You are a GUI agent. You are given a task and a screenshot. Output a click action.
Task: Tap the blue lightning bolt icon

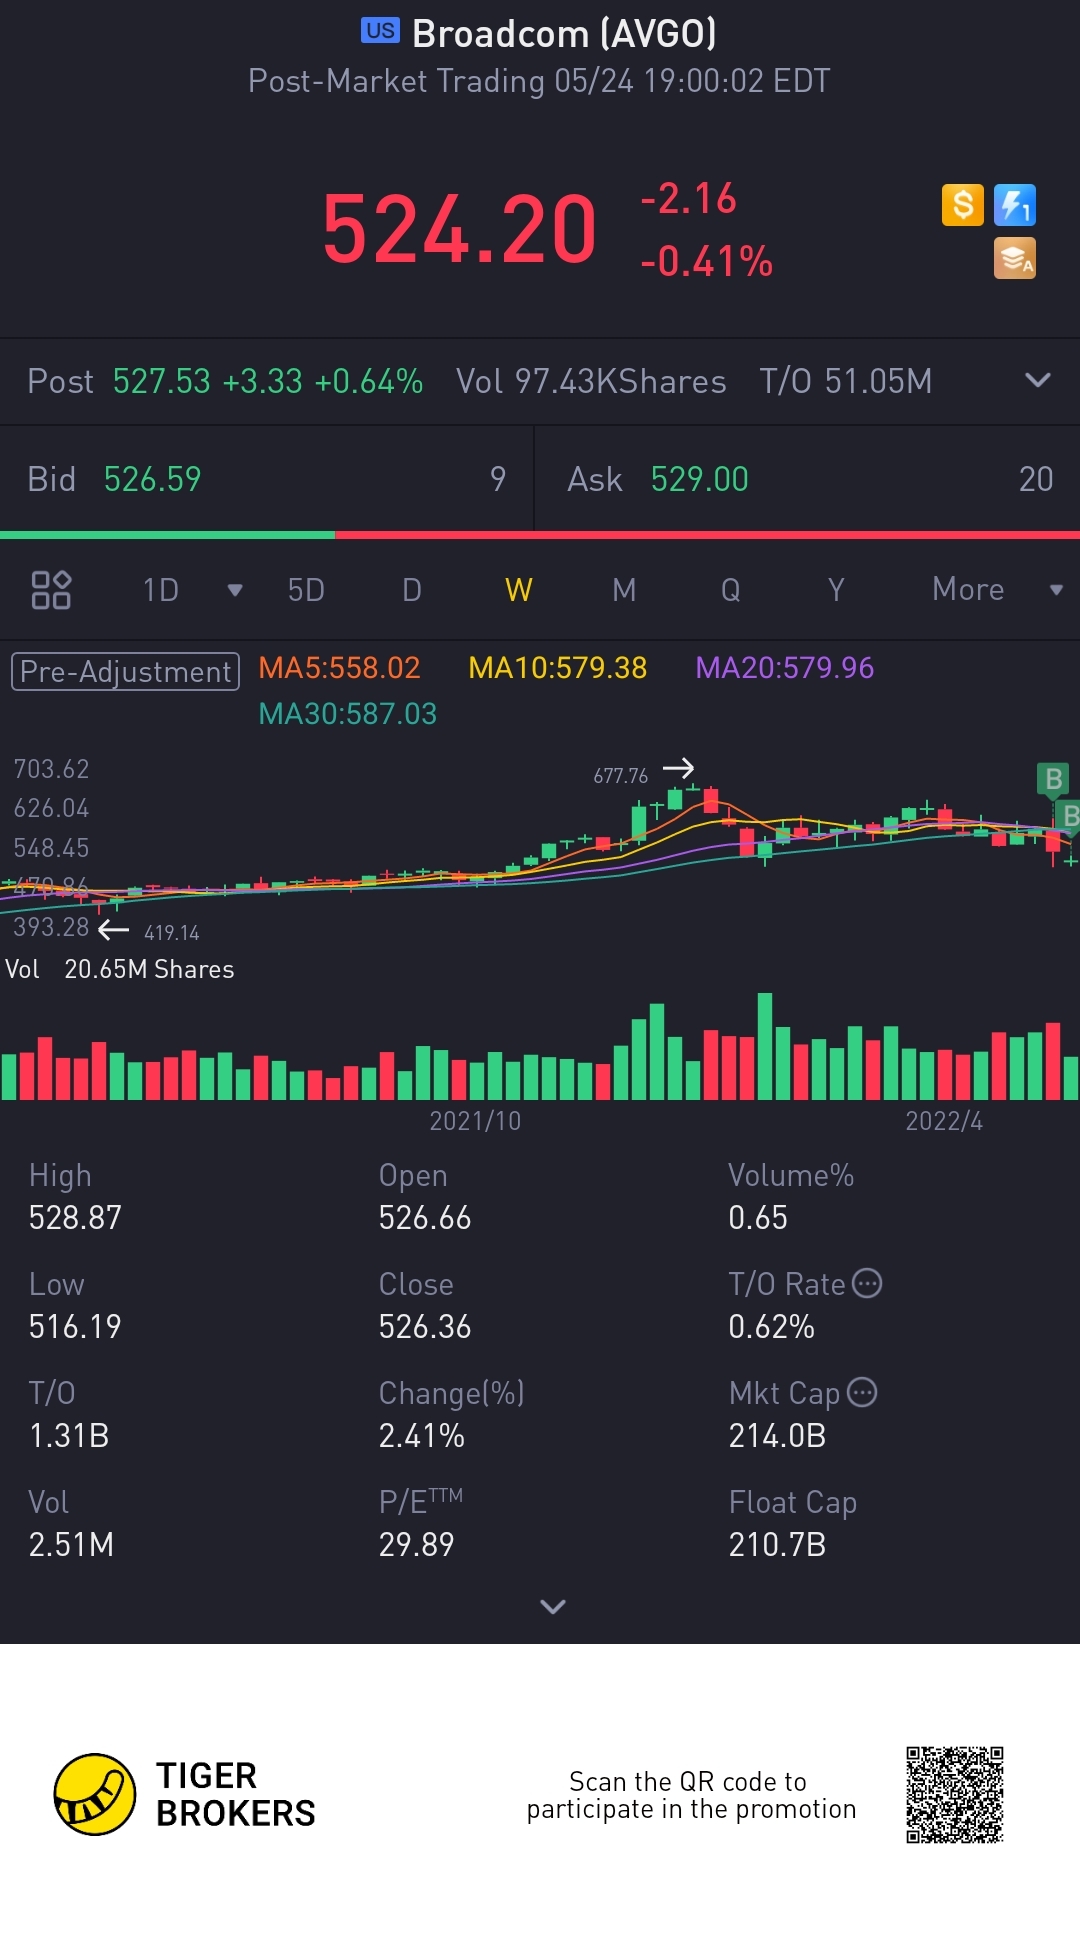tap(1015, 205)
